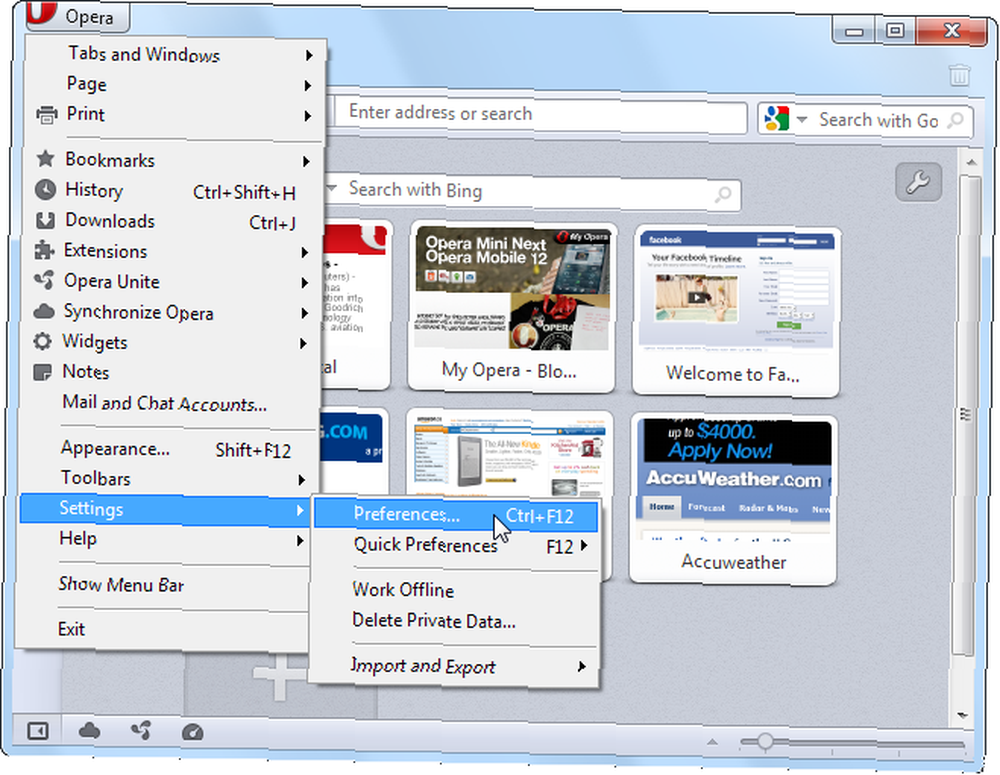Click the Opera Unite status bar icon
This screenshot has width=1000, height=775.
140,731
